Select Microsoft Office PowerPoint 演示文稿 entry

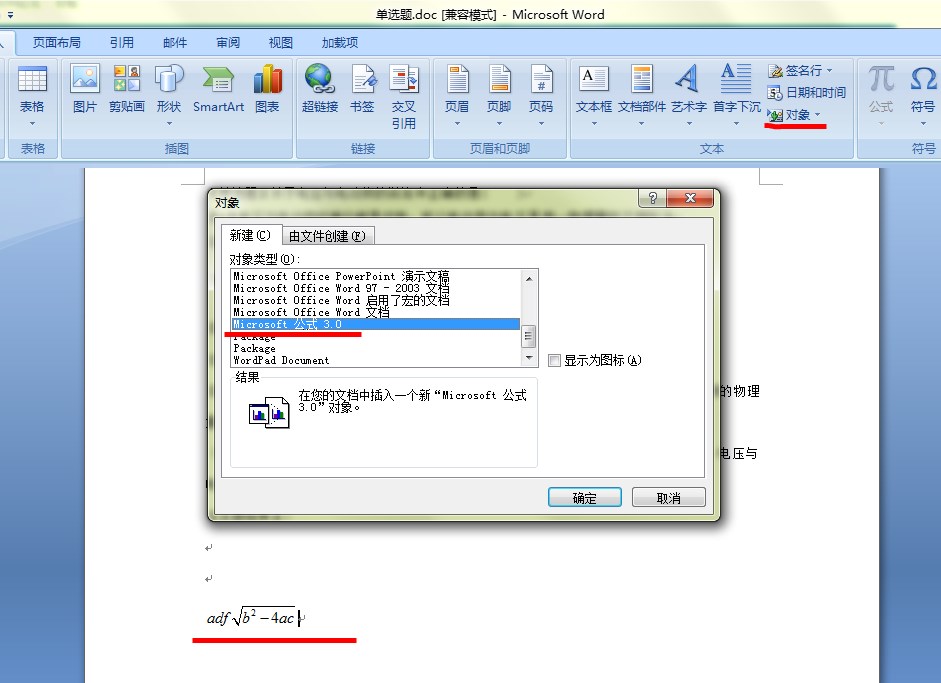click(376, 276)
